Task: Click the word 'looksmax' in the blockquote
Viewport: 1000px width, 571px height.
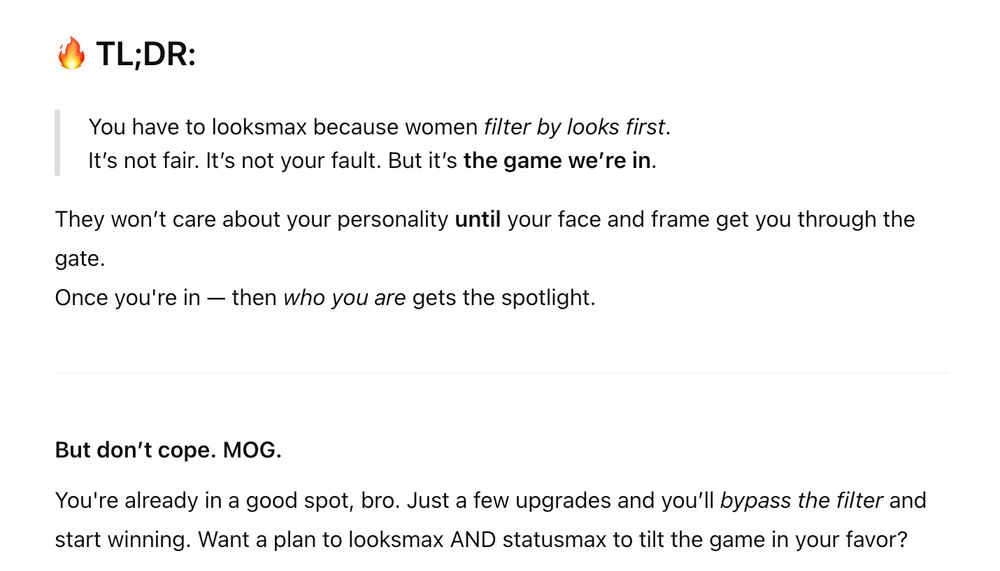Action: (259, 127)
